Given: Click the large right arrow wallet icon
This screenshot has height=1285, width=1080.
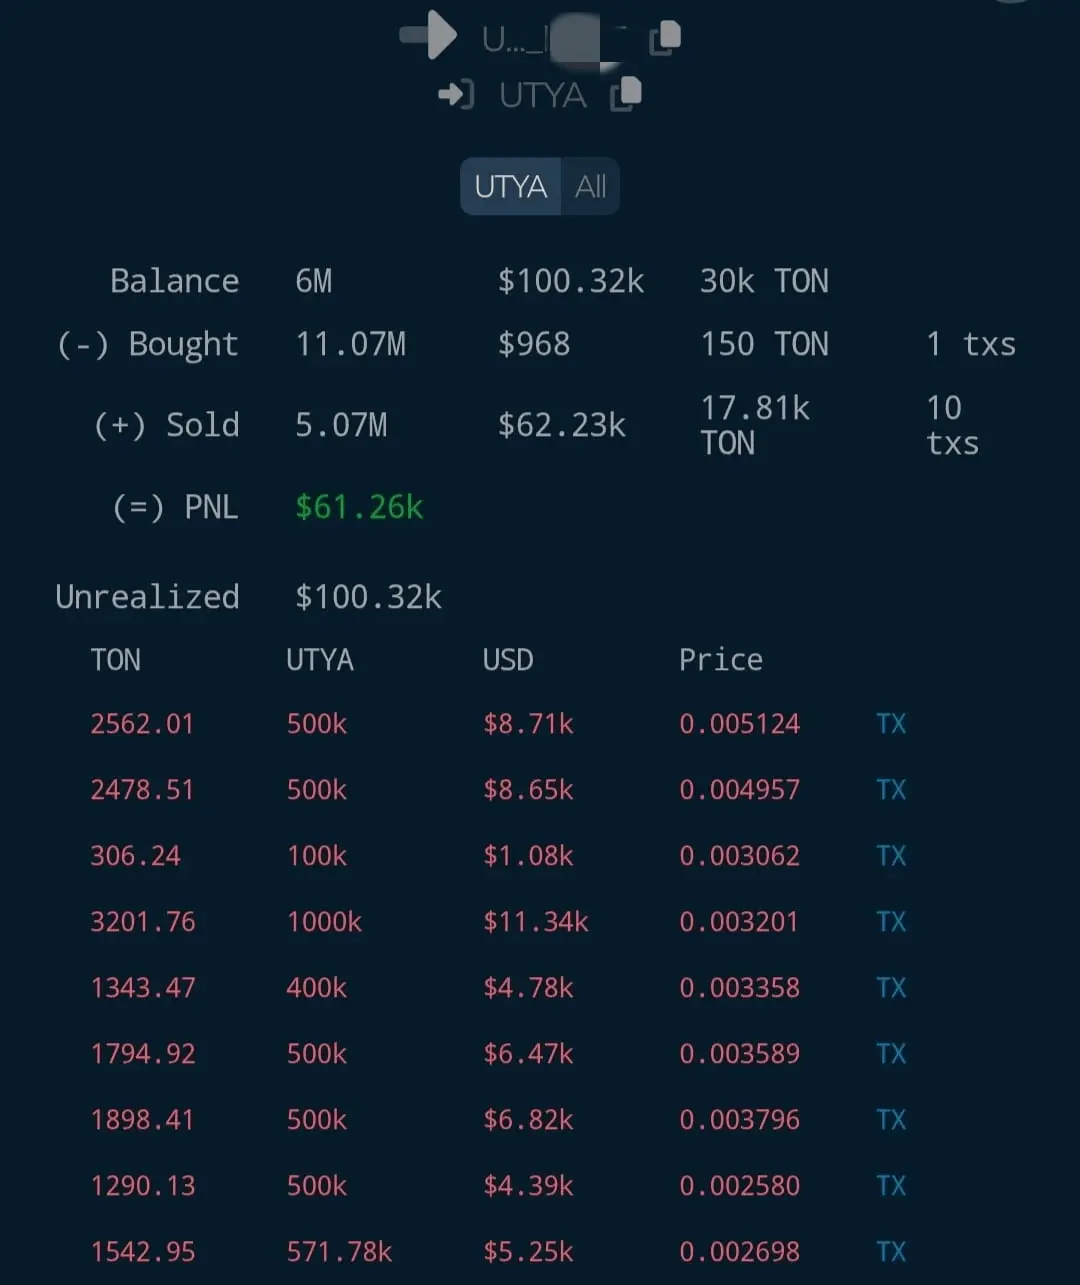Looking at the screenshot, I should click(429, 36).
